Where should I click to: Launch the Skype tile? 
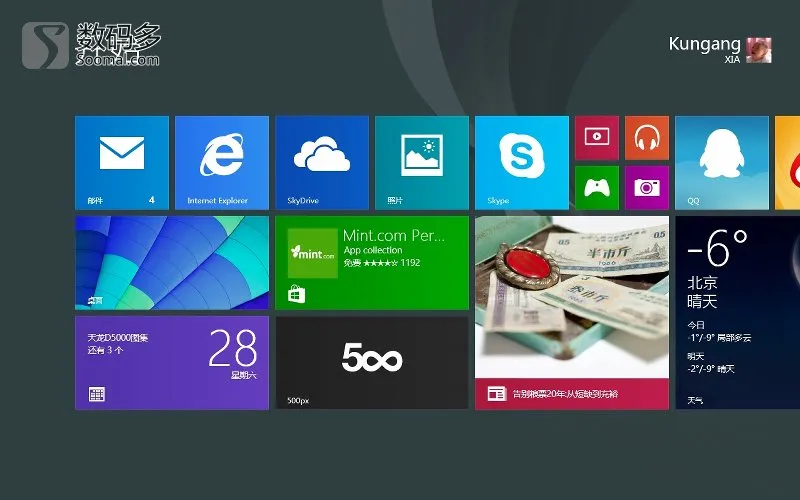click(521, 163)
